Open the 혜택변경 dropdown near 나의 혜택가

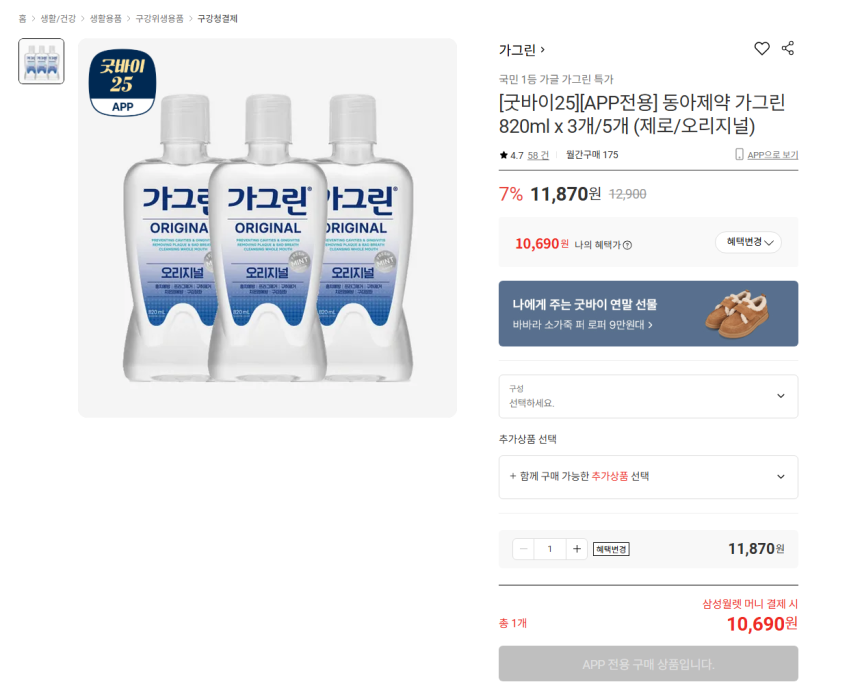click(748, 242)
